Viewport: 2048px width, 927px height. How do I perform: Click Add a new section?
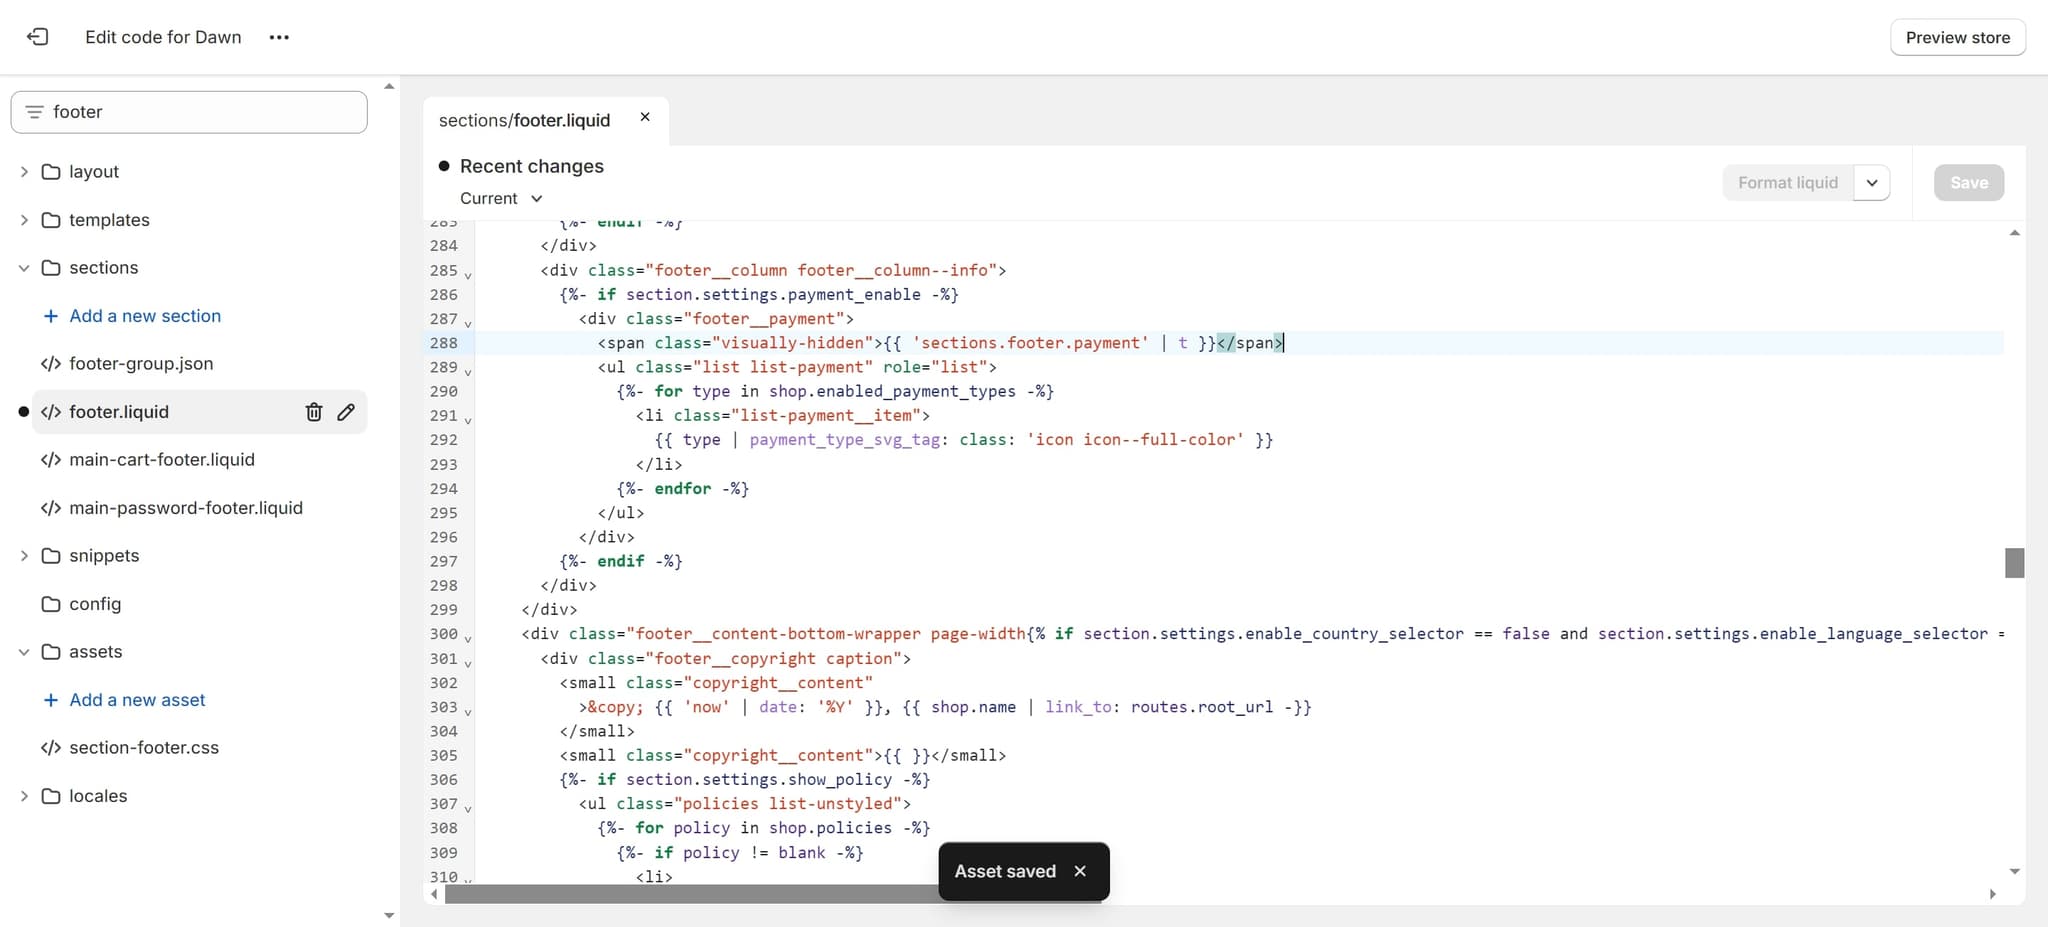pos(145,315)
